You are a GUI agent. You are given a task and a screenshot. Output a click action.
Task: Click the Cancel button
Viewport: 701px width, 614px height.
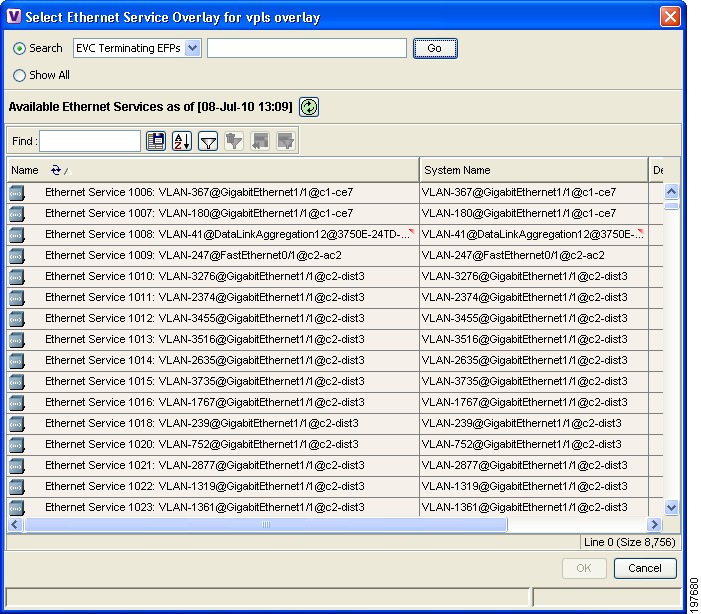coord(645,568)
